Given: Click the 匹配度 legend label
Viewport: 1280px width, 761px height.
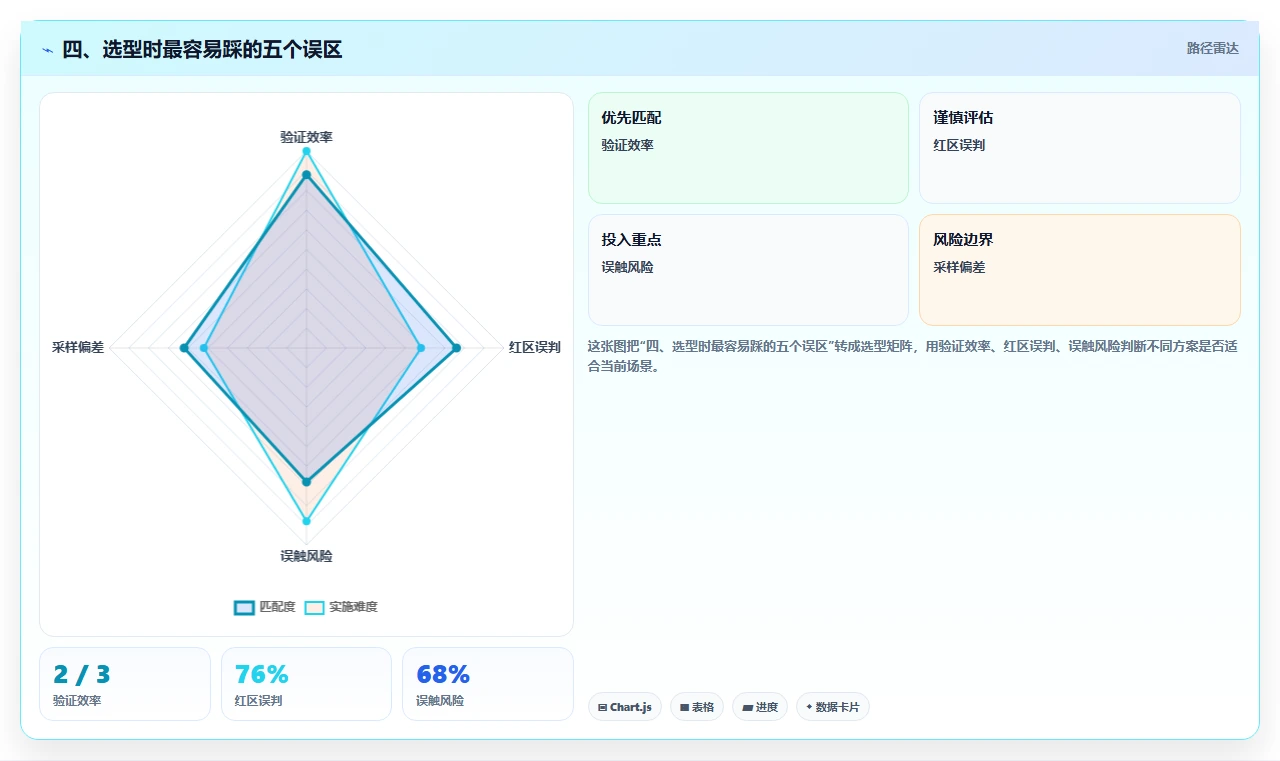Looking at the screenshot, I should click(277, 607).
